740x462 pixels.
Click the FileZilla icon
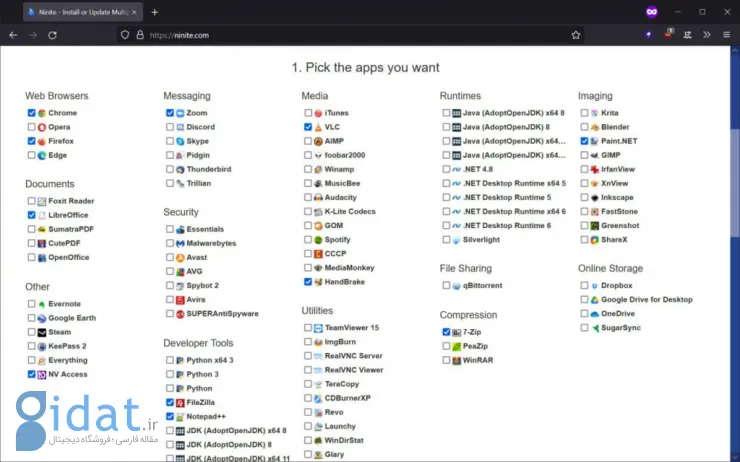coord(180,403)
